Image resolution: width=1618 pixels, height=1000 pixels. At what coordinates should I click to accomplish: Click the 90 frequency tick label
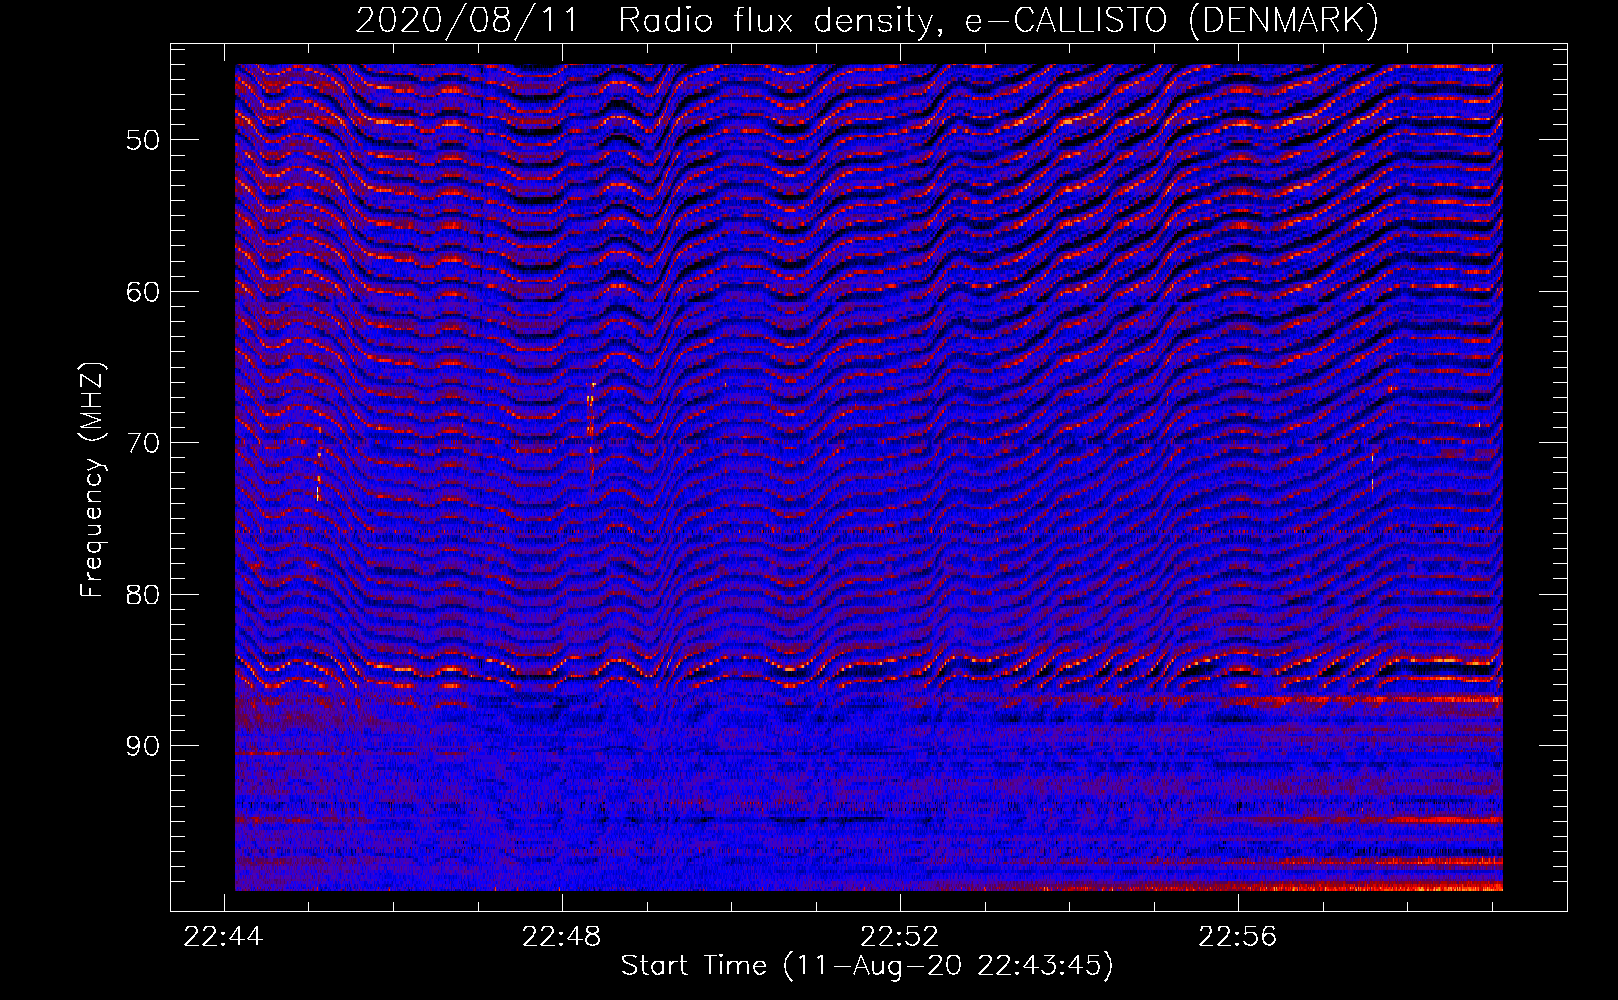tap(142, 747)
